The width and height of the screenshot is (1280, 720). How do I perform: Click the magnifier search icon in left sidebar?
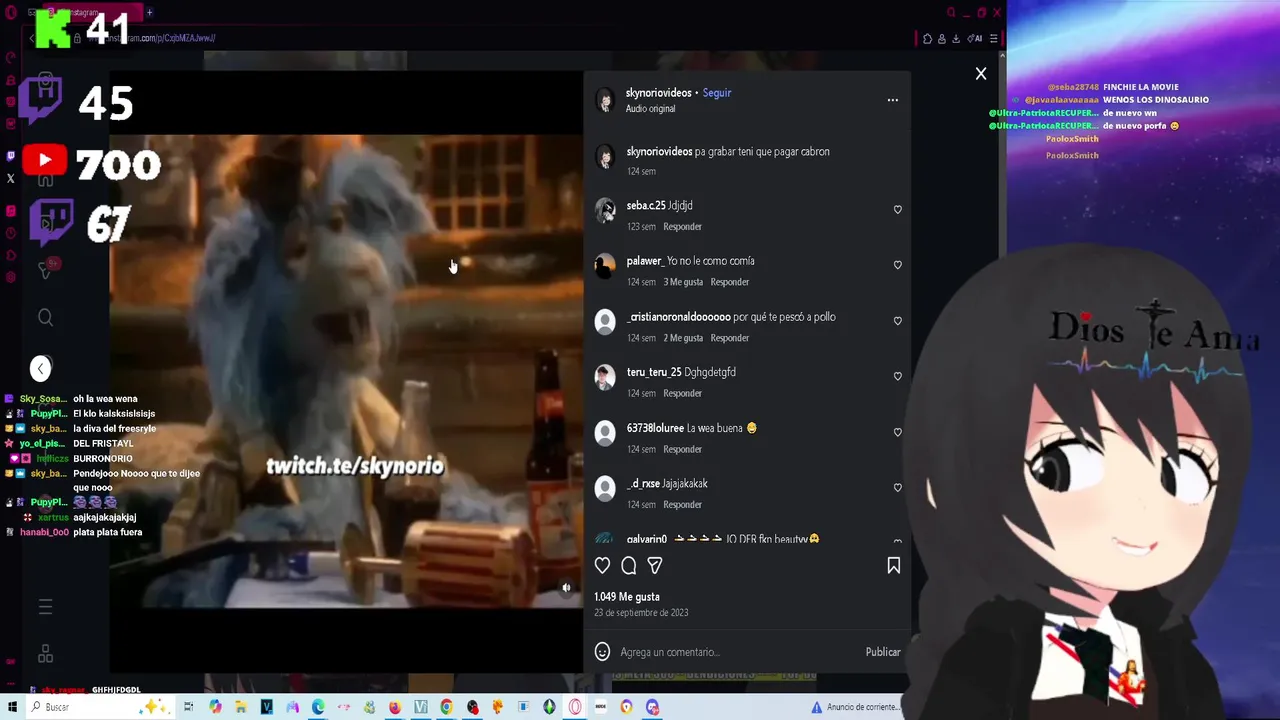(45, 318)
